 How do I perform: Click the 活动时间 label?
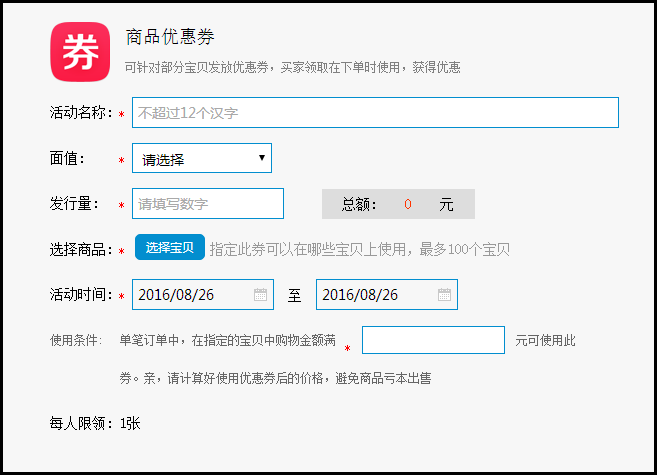click(x=81, y=295)
